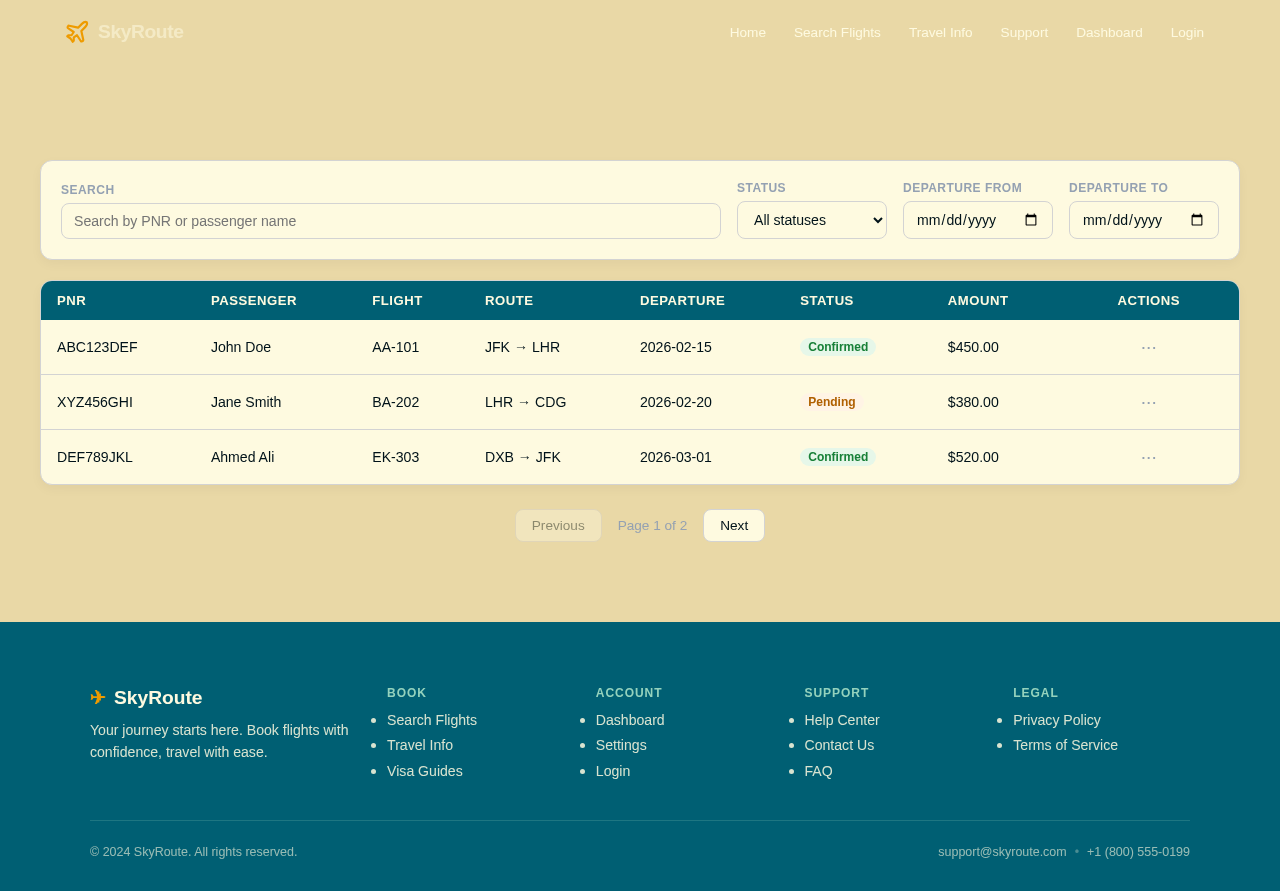The width and height of the screenshot is (1280, 891).
Task: Open Help Center footer link
Action: coord(842,720)
